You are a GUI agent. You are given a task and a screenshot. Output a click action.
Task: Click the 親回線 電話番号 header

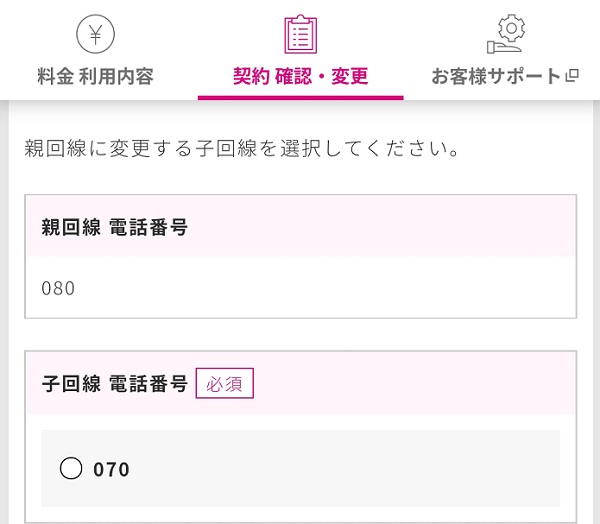(x=114, y=227)
